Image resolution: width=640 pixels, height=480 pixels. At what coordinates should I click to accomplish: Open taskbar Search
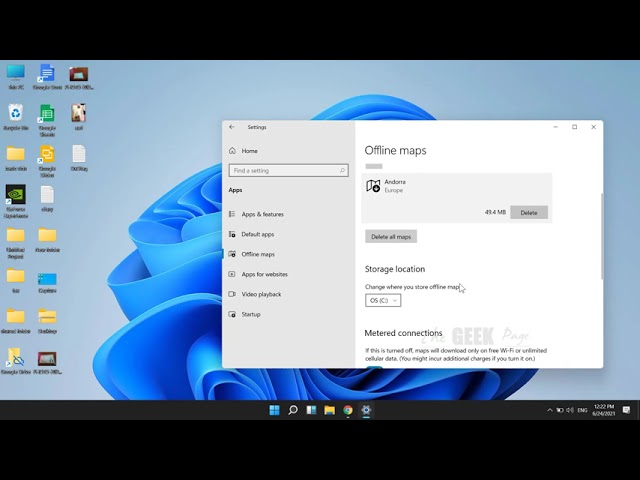(x=293, y=410)
